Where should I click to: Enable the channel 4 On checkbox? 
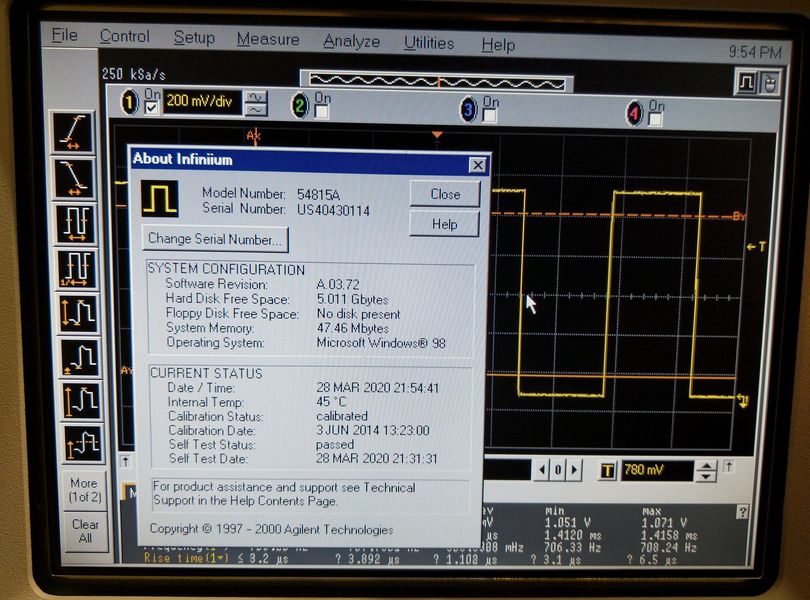(x=655, y=119)
